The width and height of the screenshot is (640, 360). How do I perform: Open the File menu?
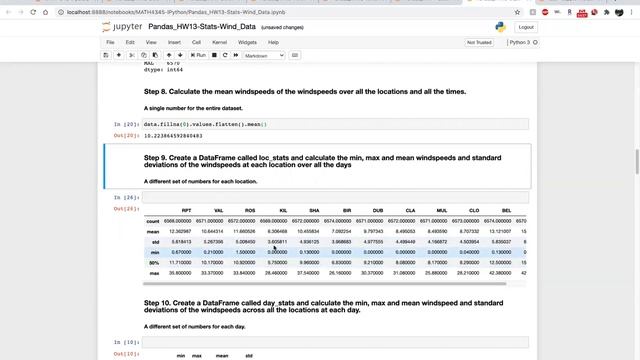(110, 42)
